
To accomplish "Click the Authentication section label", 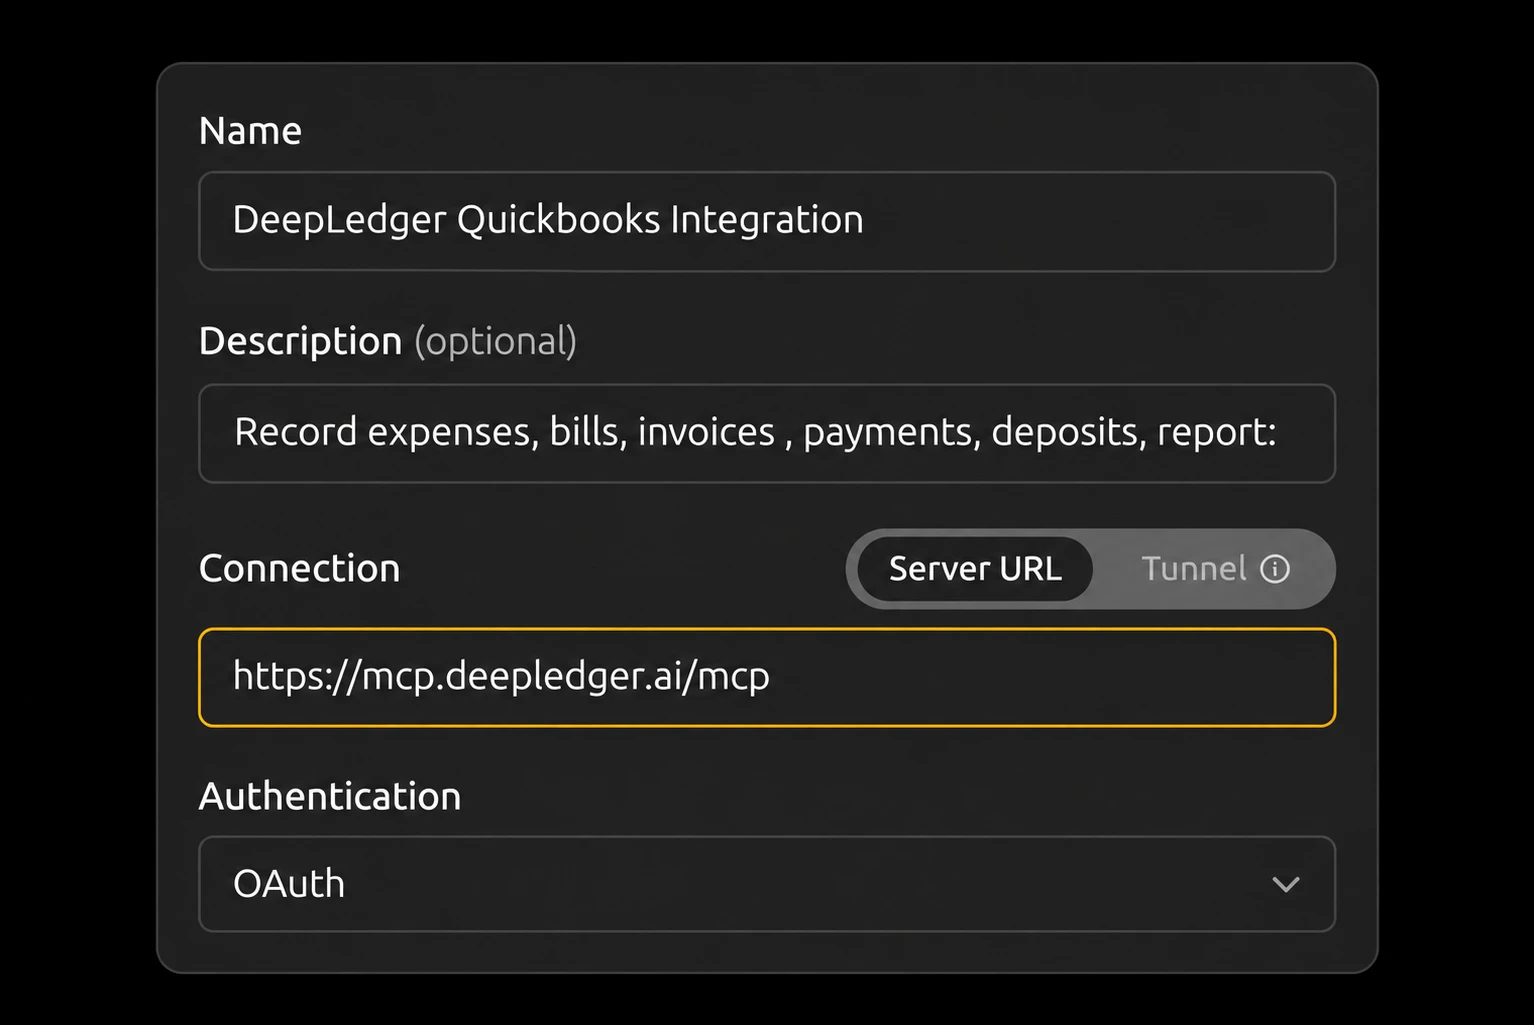I will click(x=330, y=796).
